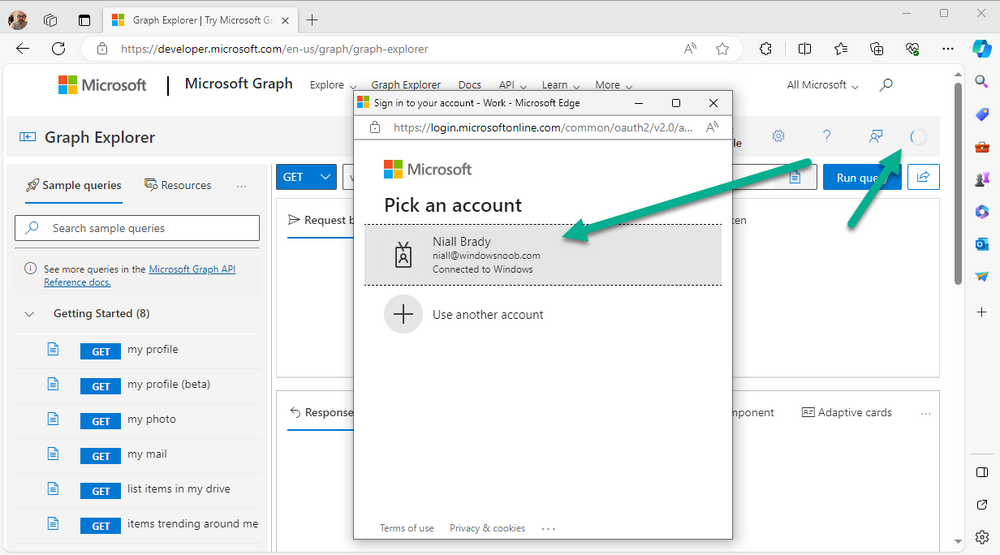This screenshot has width=1000, height=555.
Task: Share the query with the share icon button
Action: coord(923,177)
